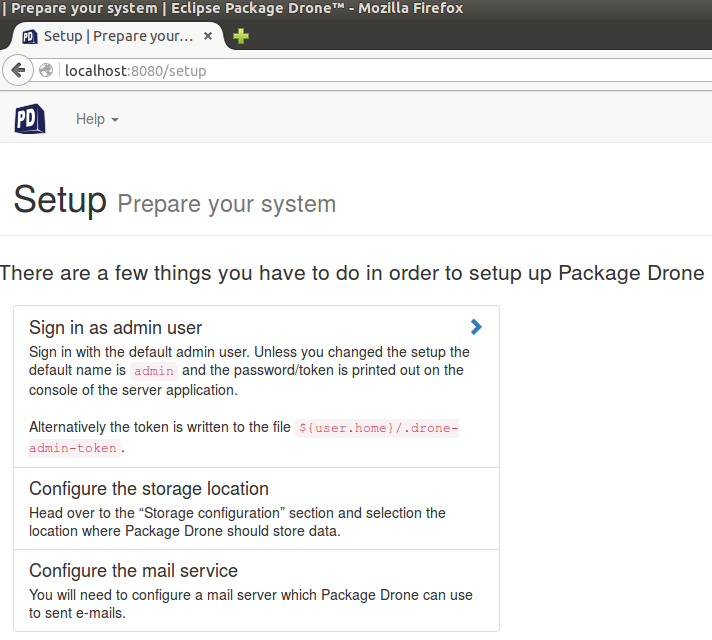Open a new tab with green plus
This screenshot has height=640, width=712.
click(x=241, y=36)
